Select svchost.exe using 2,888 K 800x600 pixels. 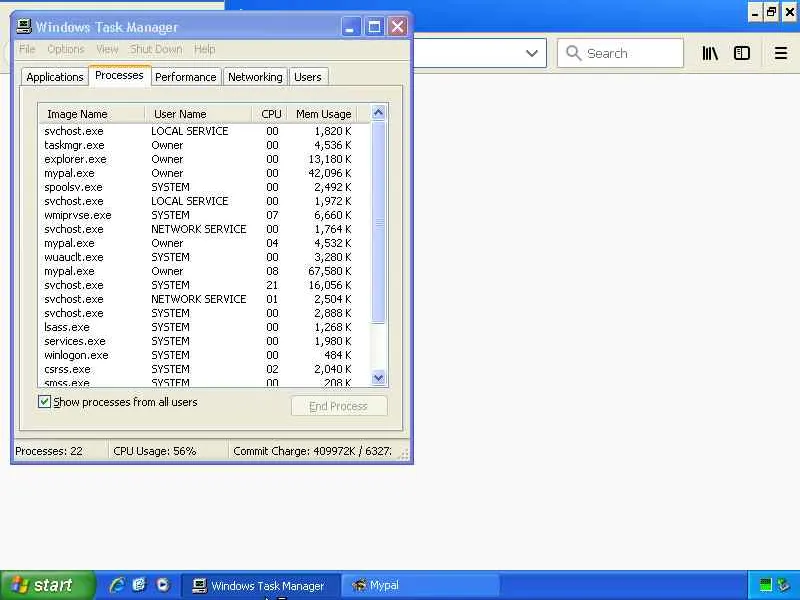point(204,313)
